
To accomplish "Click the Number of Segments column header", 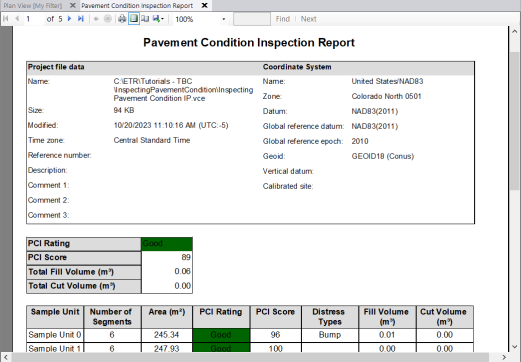I will click(112, 317).
